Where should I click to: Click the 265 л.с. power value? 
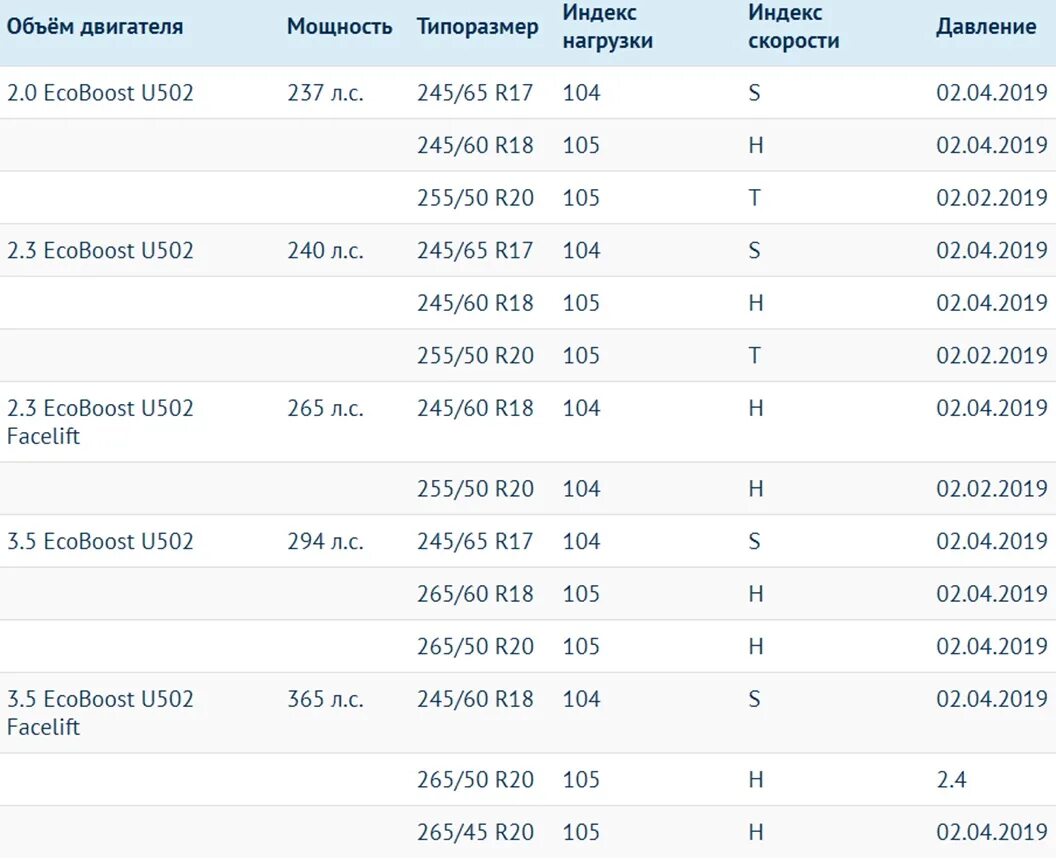click(x=325, y=408)
